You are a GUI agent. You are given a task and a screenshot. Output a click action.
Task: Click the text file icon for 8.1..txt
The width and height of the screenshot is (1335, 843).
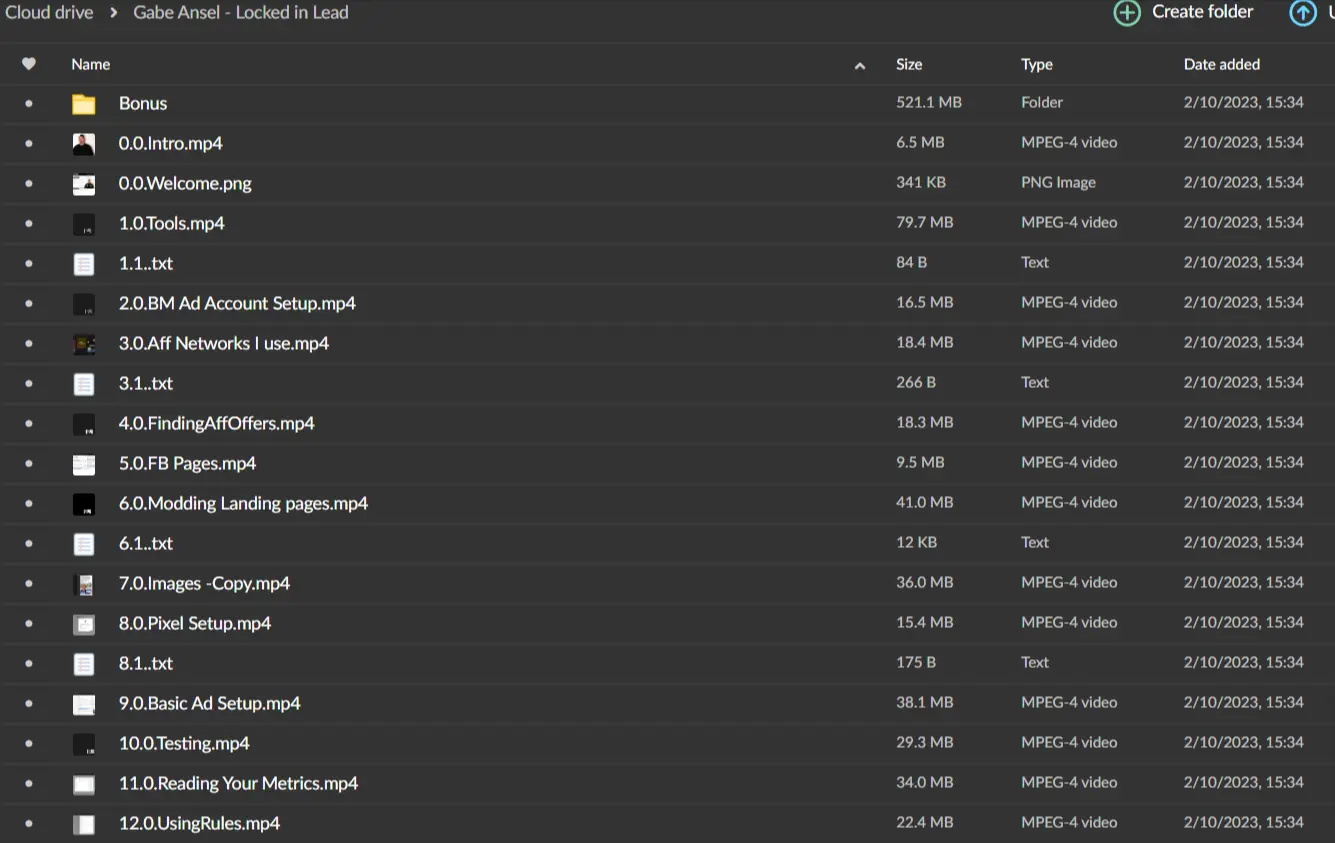click(x=84, y=664)
